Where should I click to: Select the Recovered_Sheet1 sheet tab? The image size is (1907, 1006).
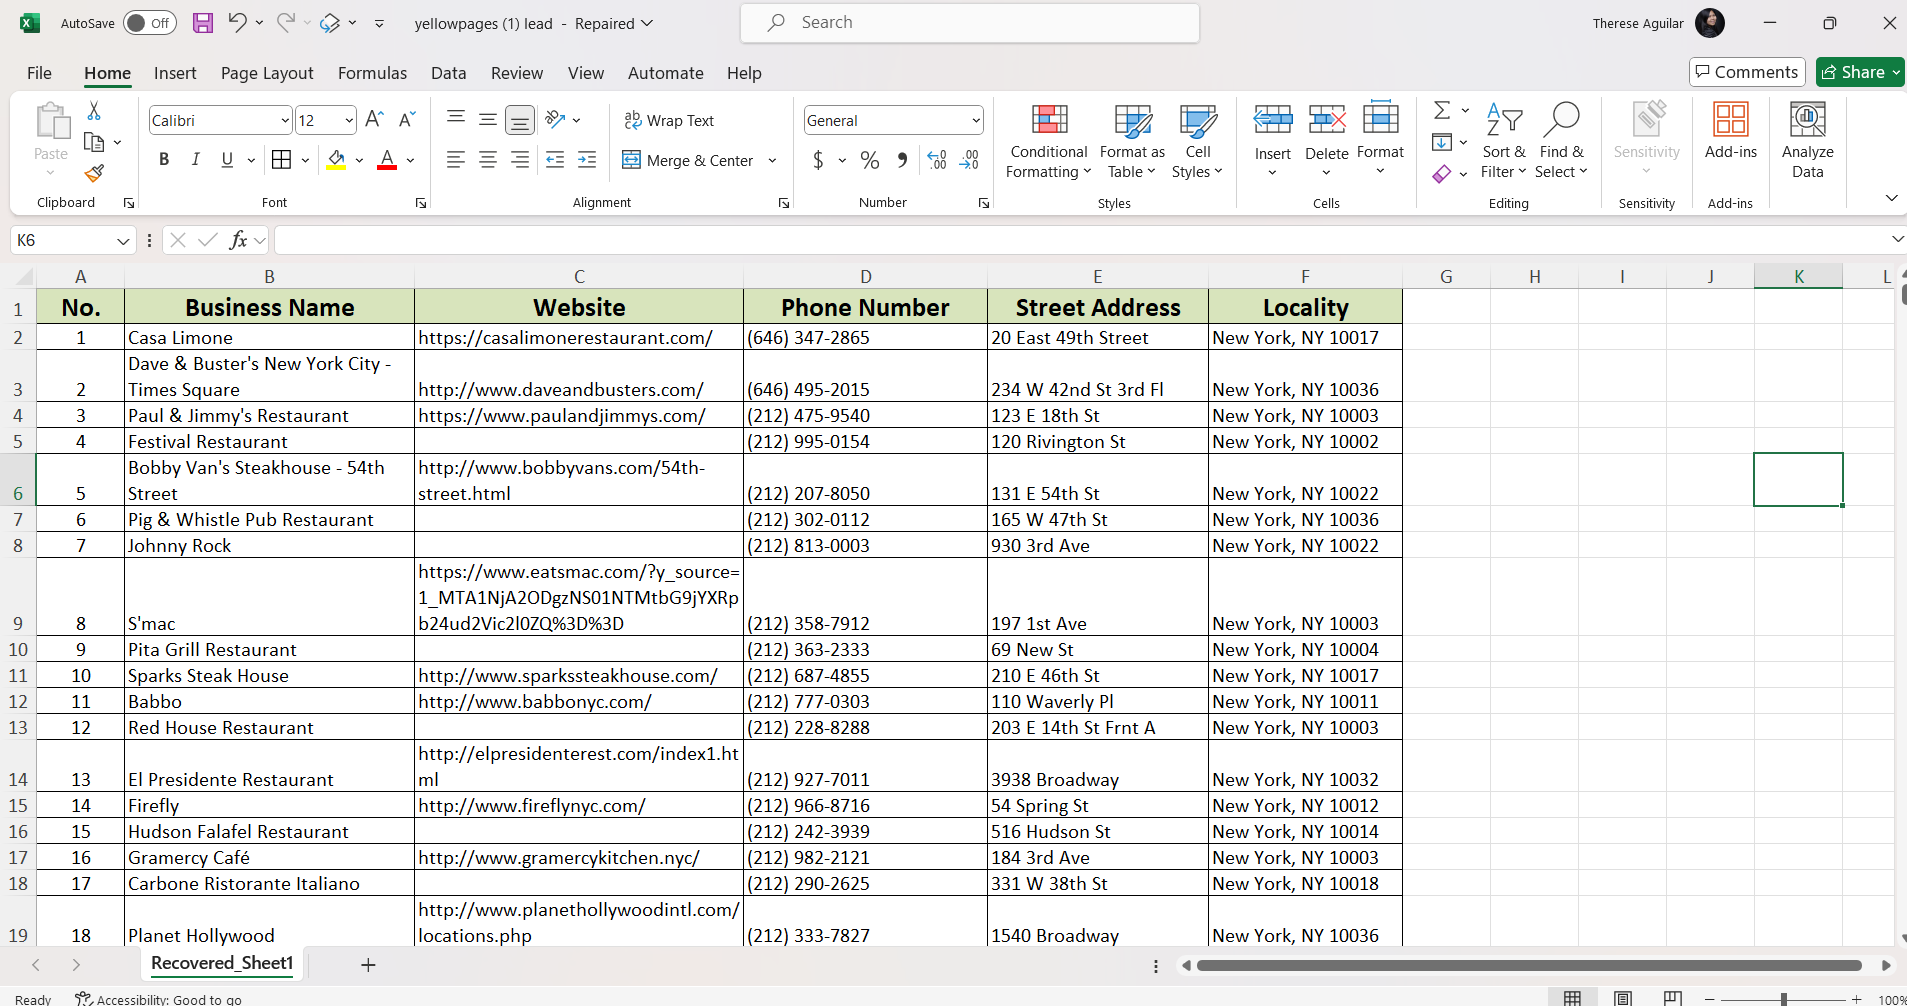click(x=222, y=963)
